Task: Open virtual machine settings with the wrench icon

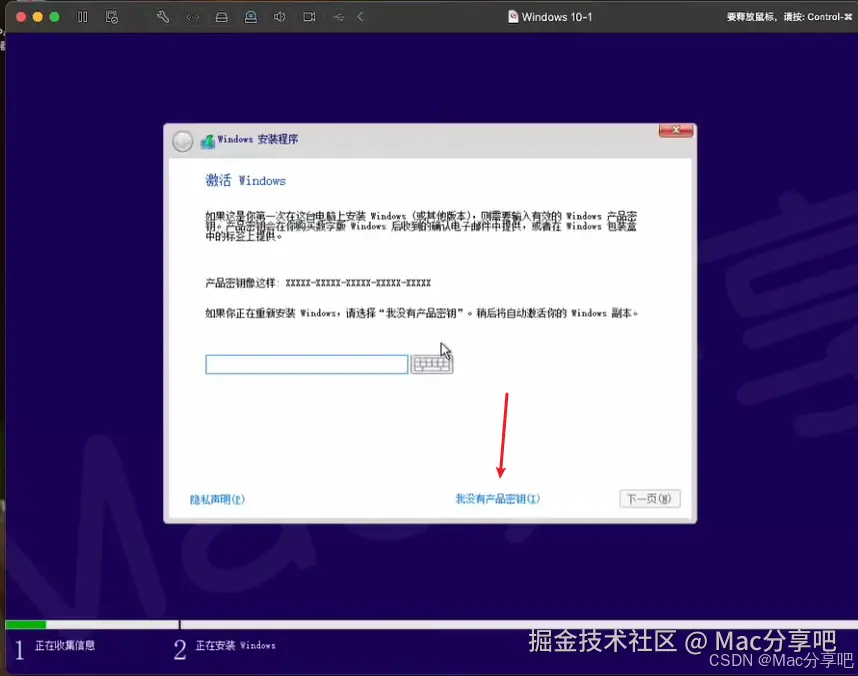Action: pyautogui.click(x=165, y=17)
